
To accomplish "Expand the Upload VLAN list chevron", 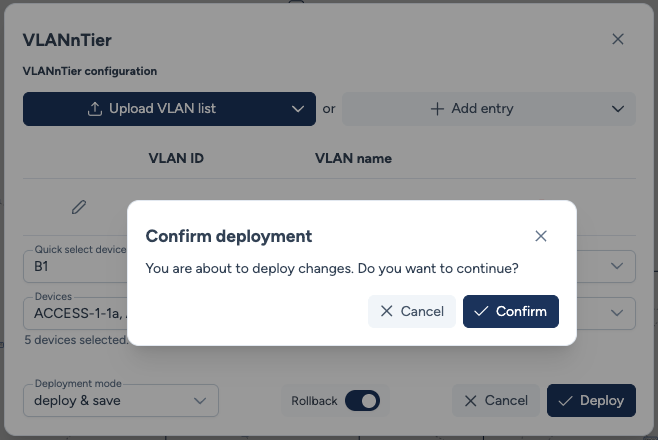I will click(x=297, y=108).
